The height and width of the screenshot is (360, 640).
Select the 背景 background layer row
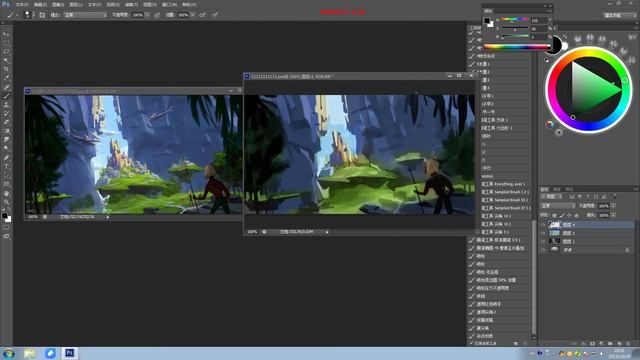(x=587, y=250)
